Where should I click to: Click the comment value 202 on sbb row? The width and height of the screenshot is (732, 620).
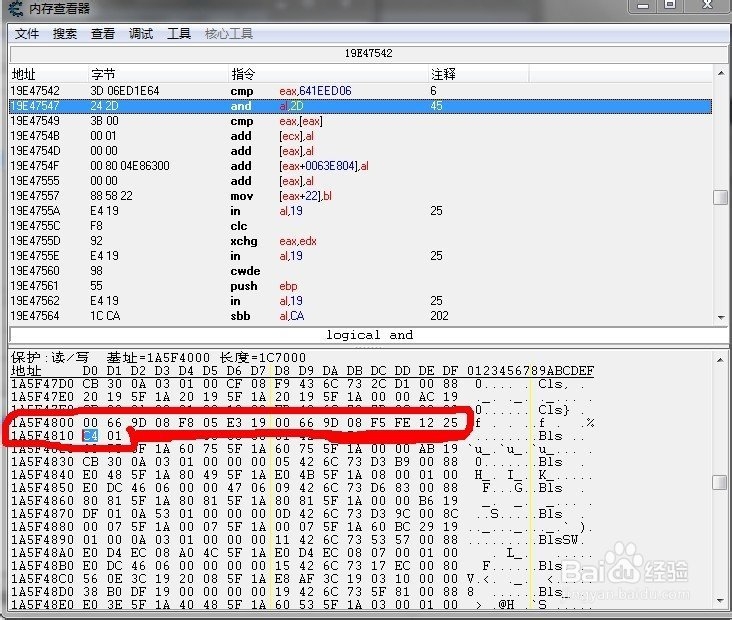pos(439,316)
